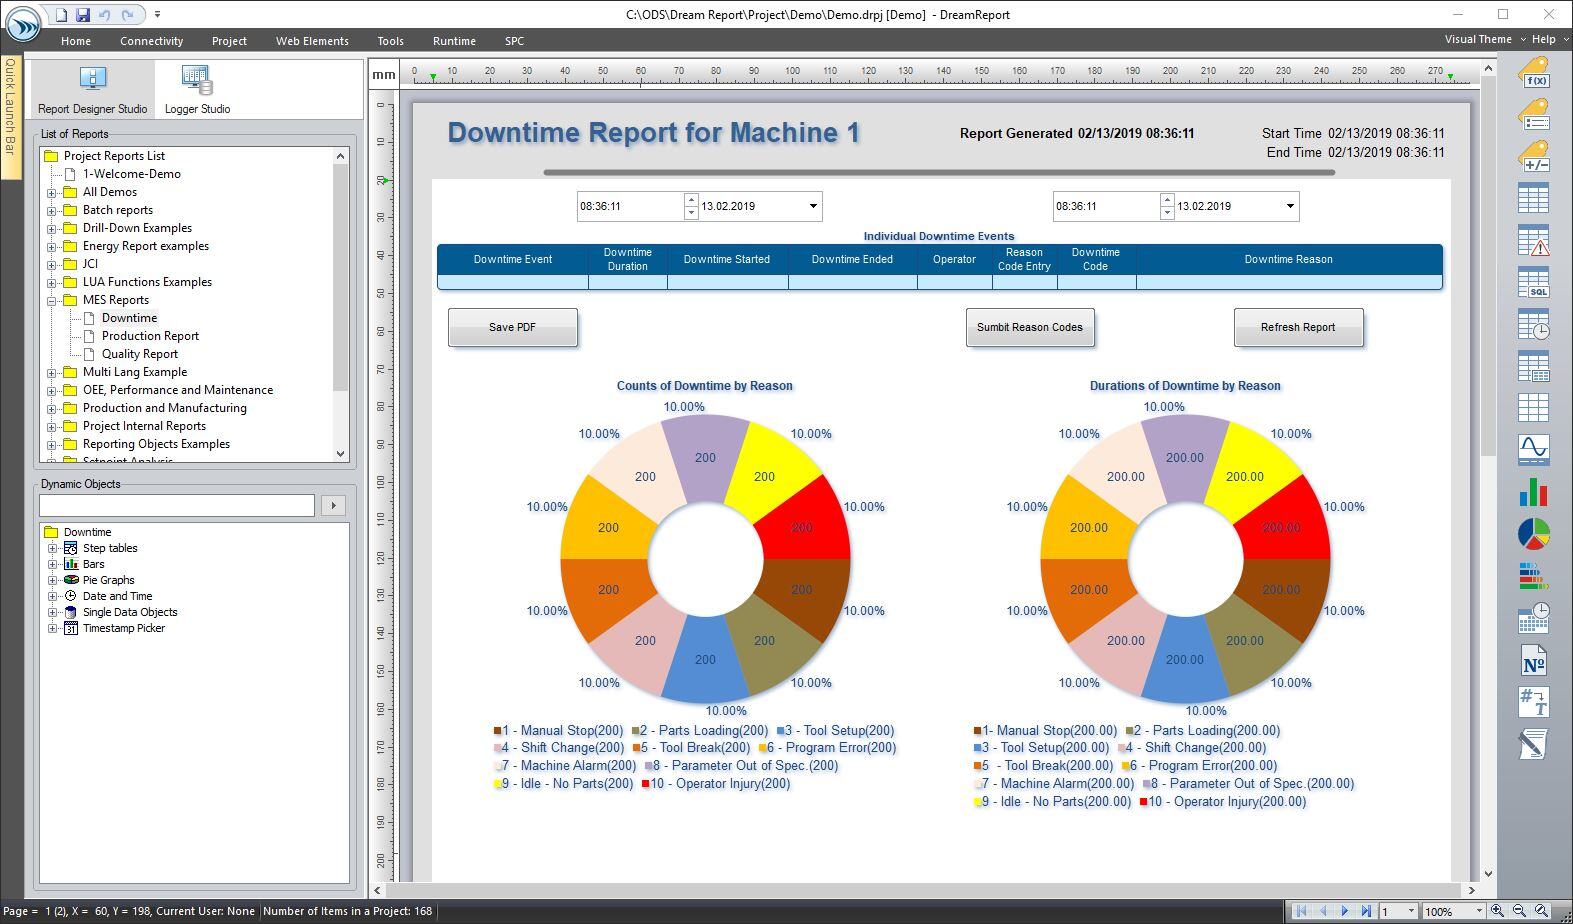1573x924 pixels.
Task: Choose the trend line graph tool icon
Action: pyautogui.click(x=1533, y=449)
